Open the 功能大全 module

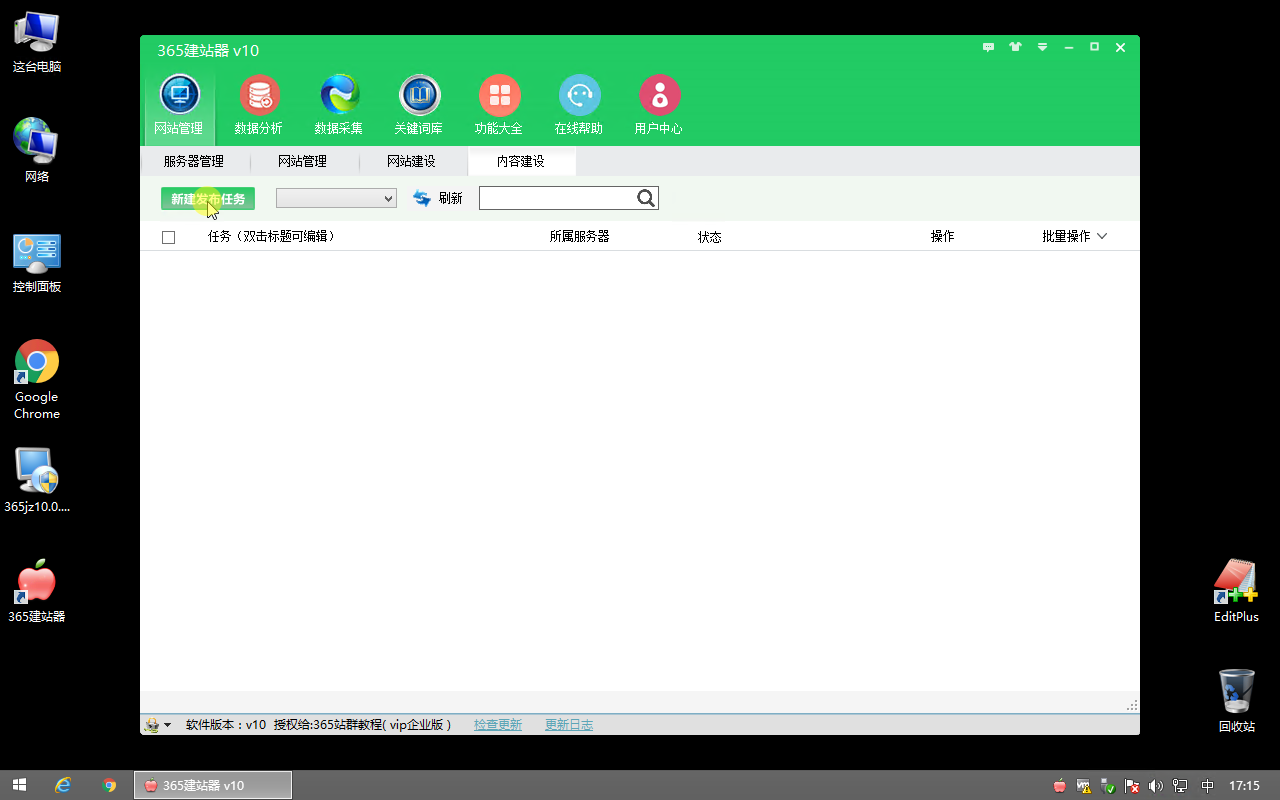tap(499, 106)
